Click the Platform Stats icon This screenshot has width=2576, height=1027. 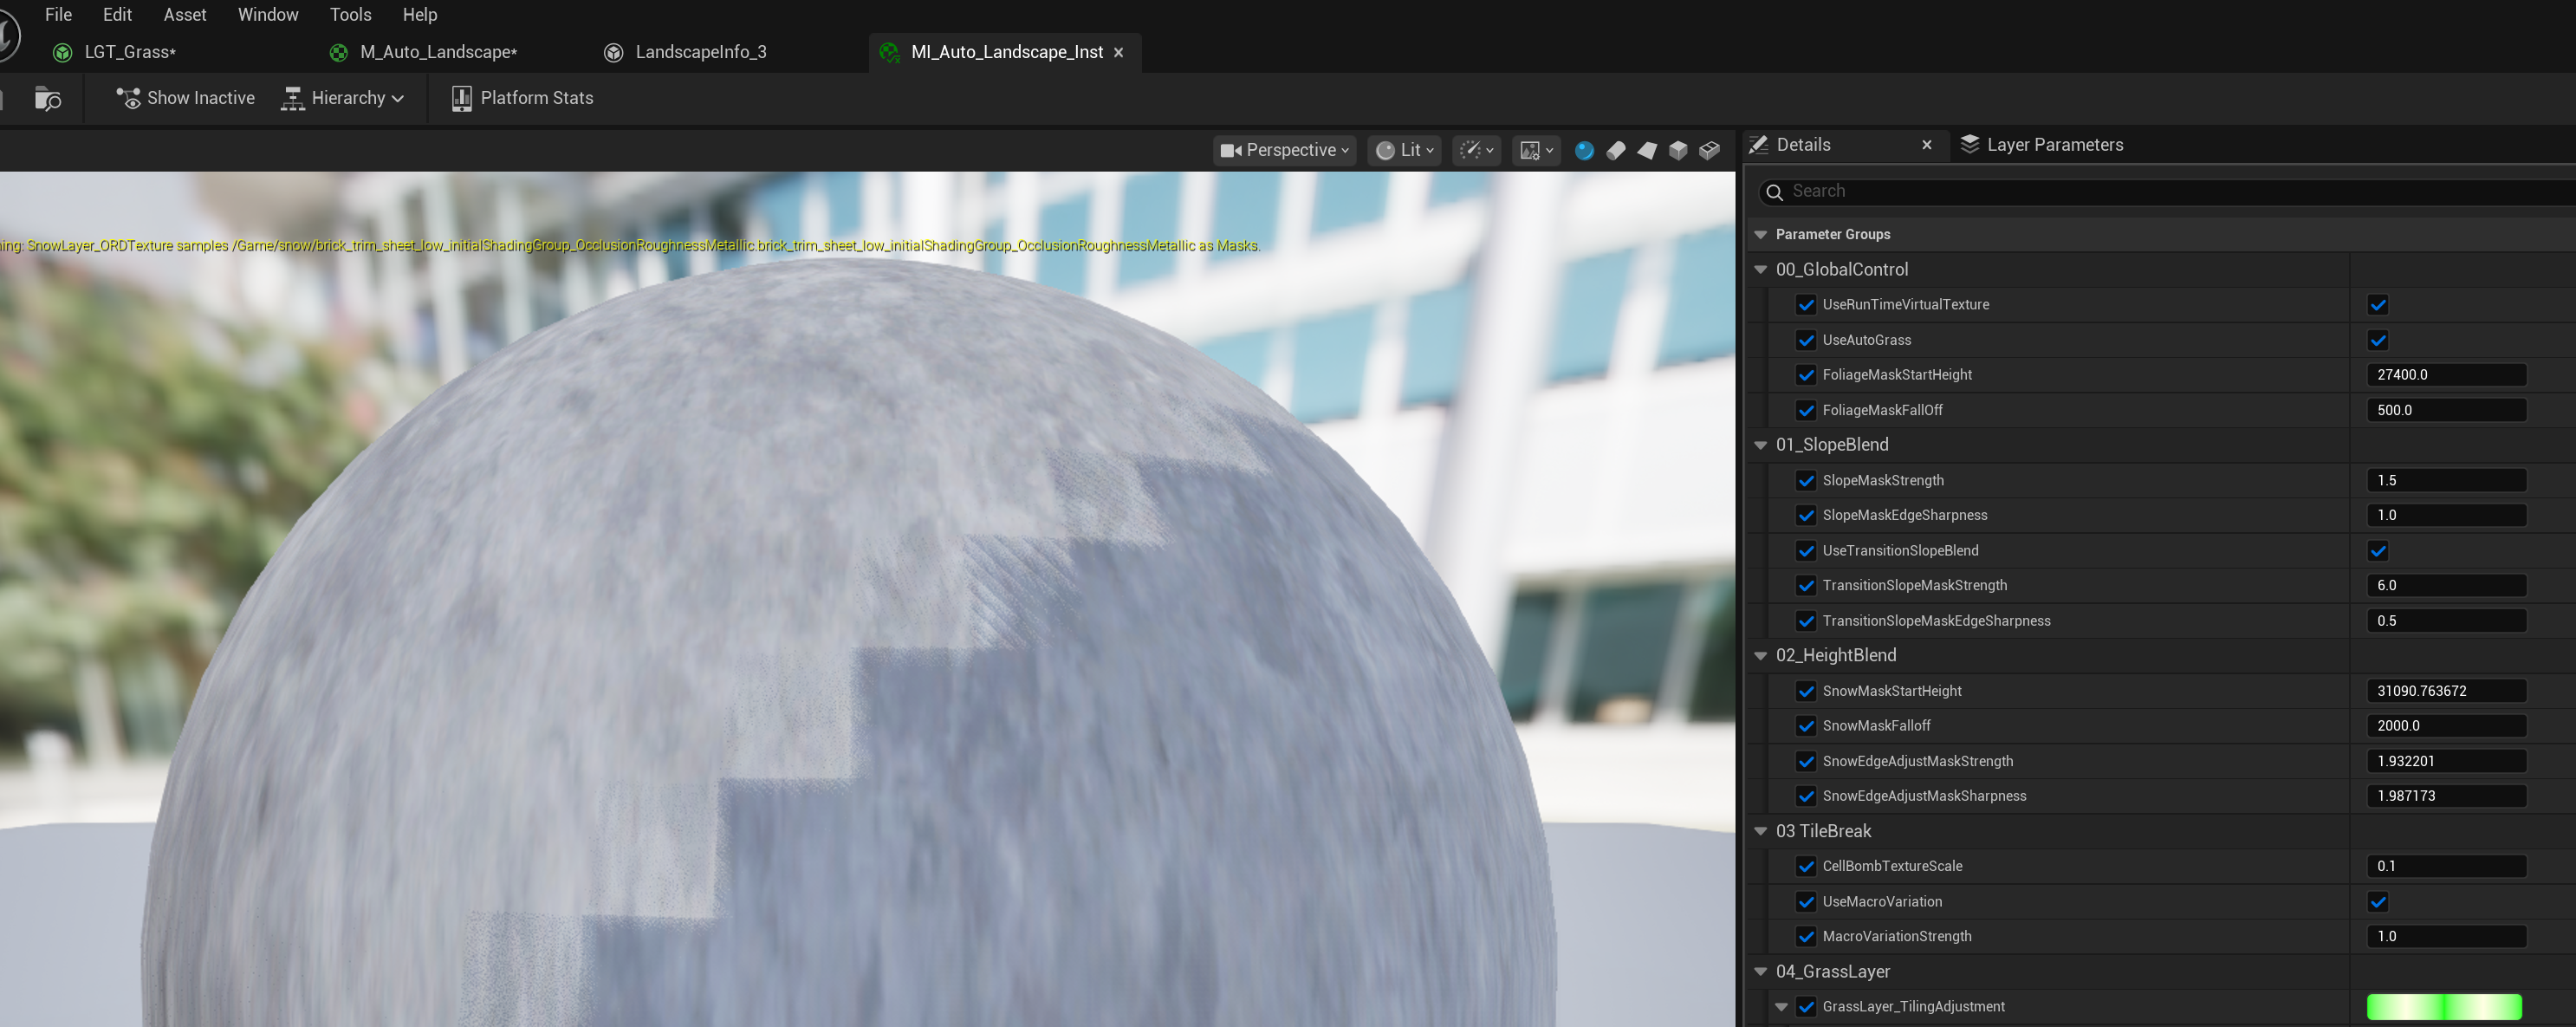(461, 98)
